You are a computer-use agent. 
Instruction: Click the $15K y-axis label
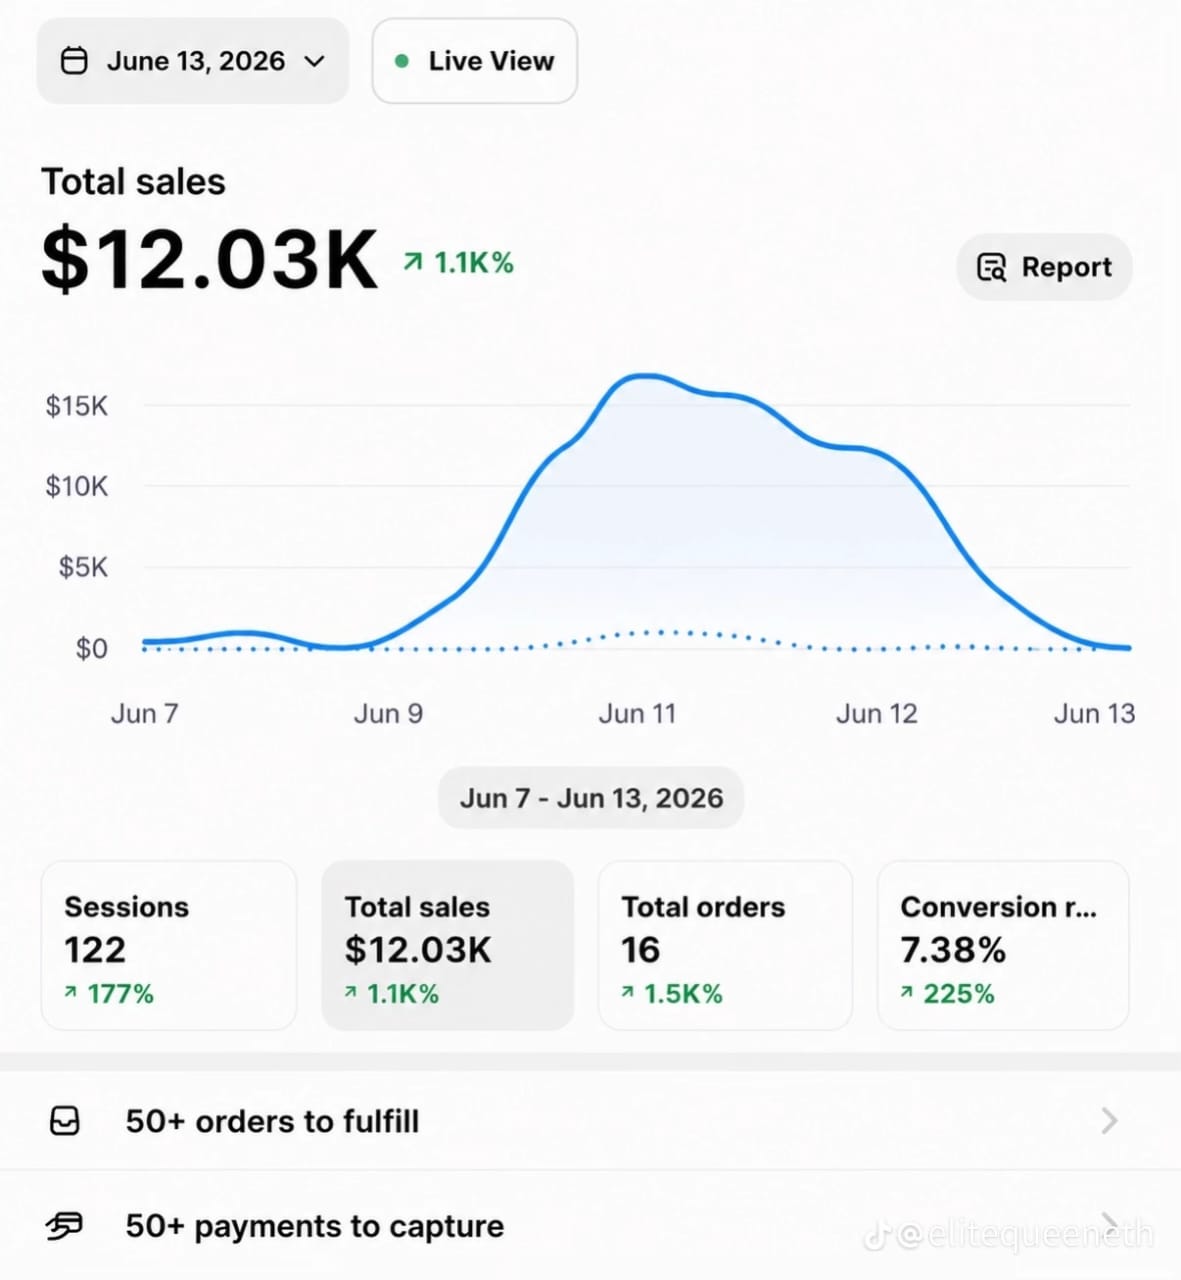coord(76,406)
